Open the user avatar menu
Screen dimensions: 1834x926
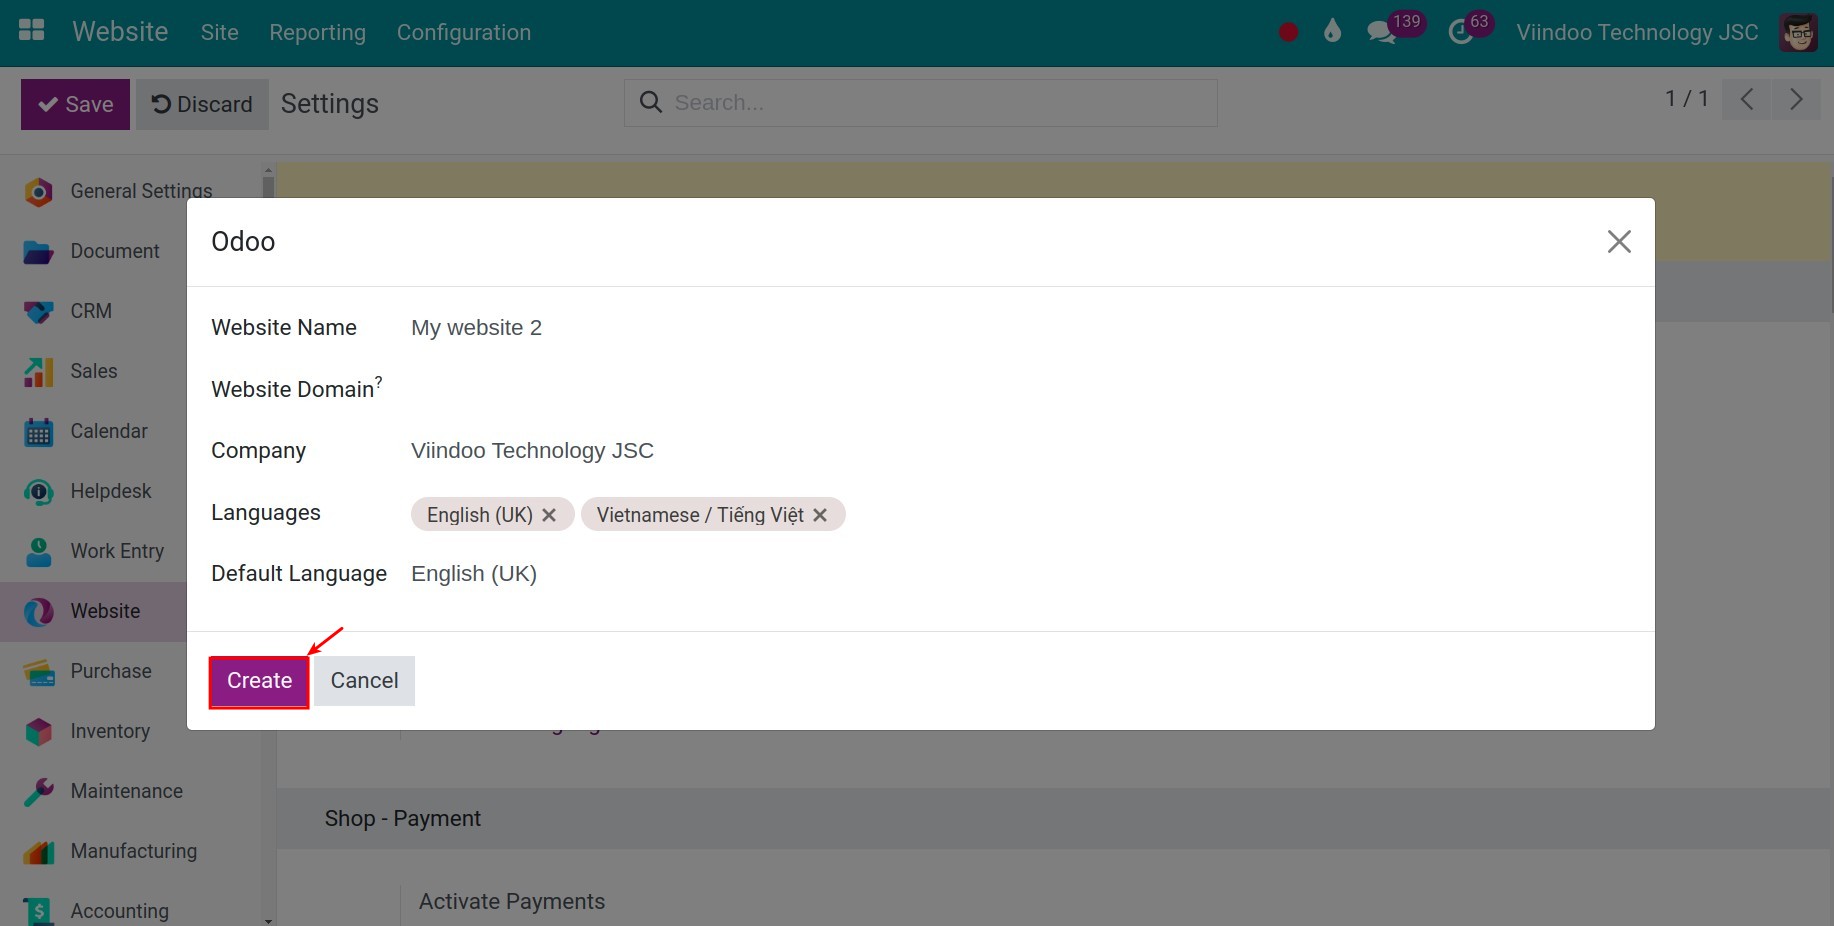[1798, 32]
